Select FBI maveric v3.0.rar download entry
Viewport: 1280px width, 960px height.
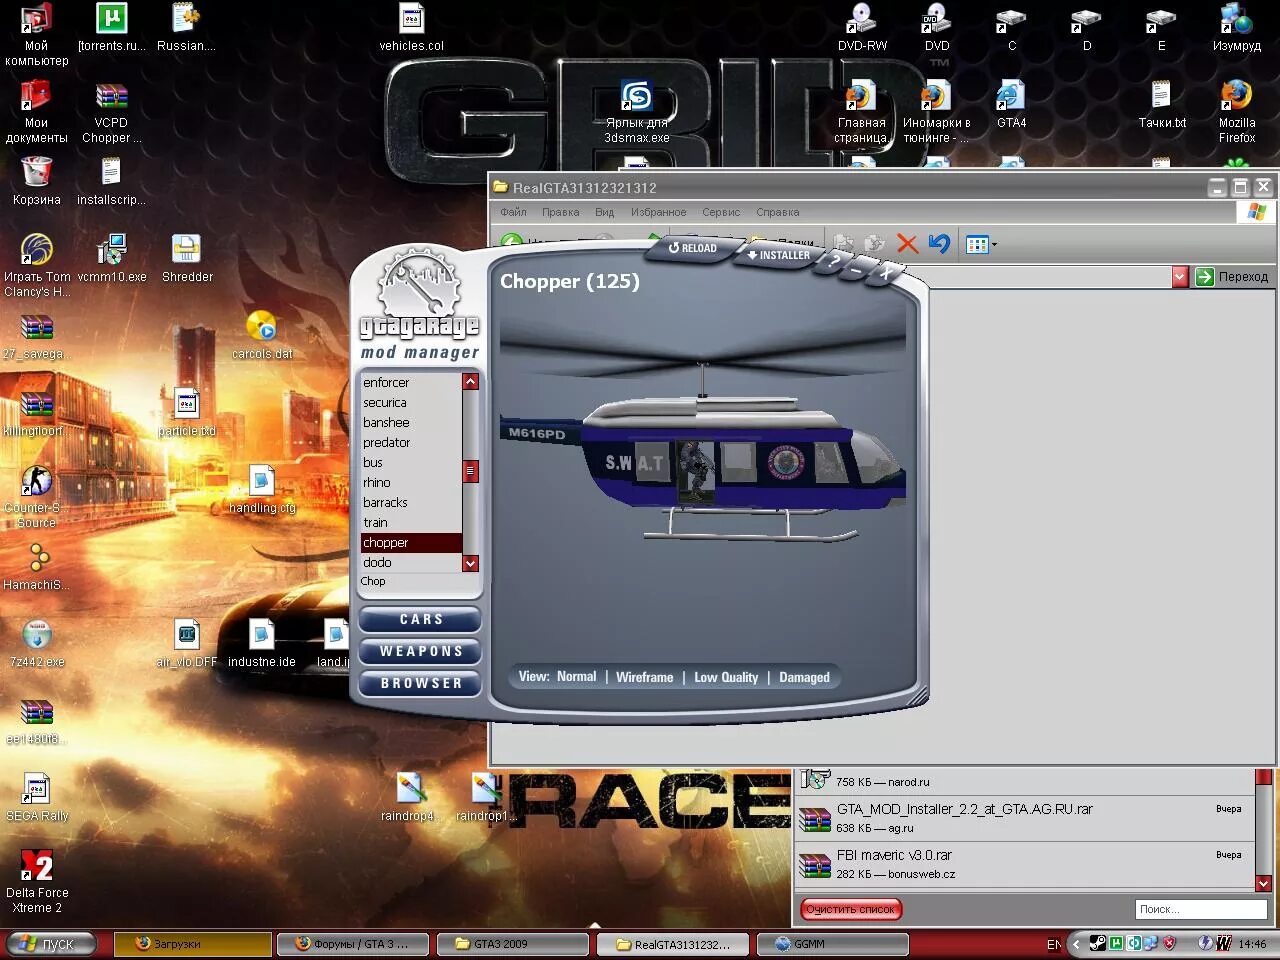(x=1023, y=864)
